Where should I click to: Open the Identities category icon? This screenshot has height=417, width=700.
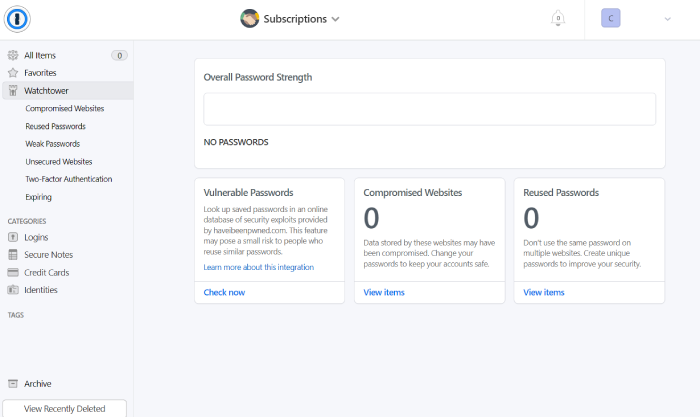point(13,290)
